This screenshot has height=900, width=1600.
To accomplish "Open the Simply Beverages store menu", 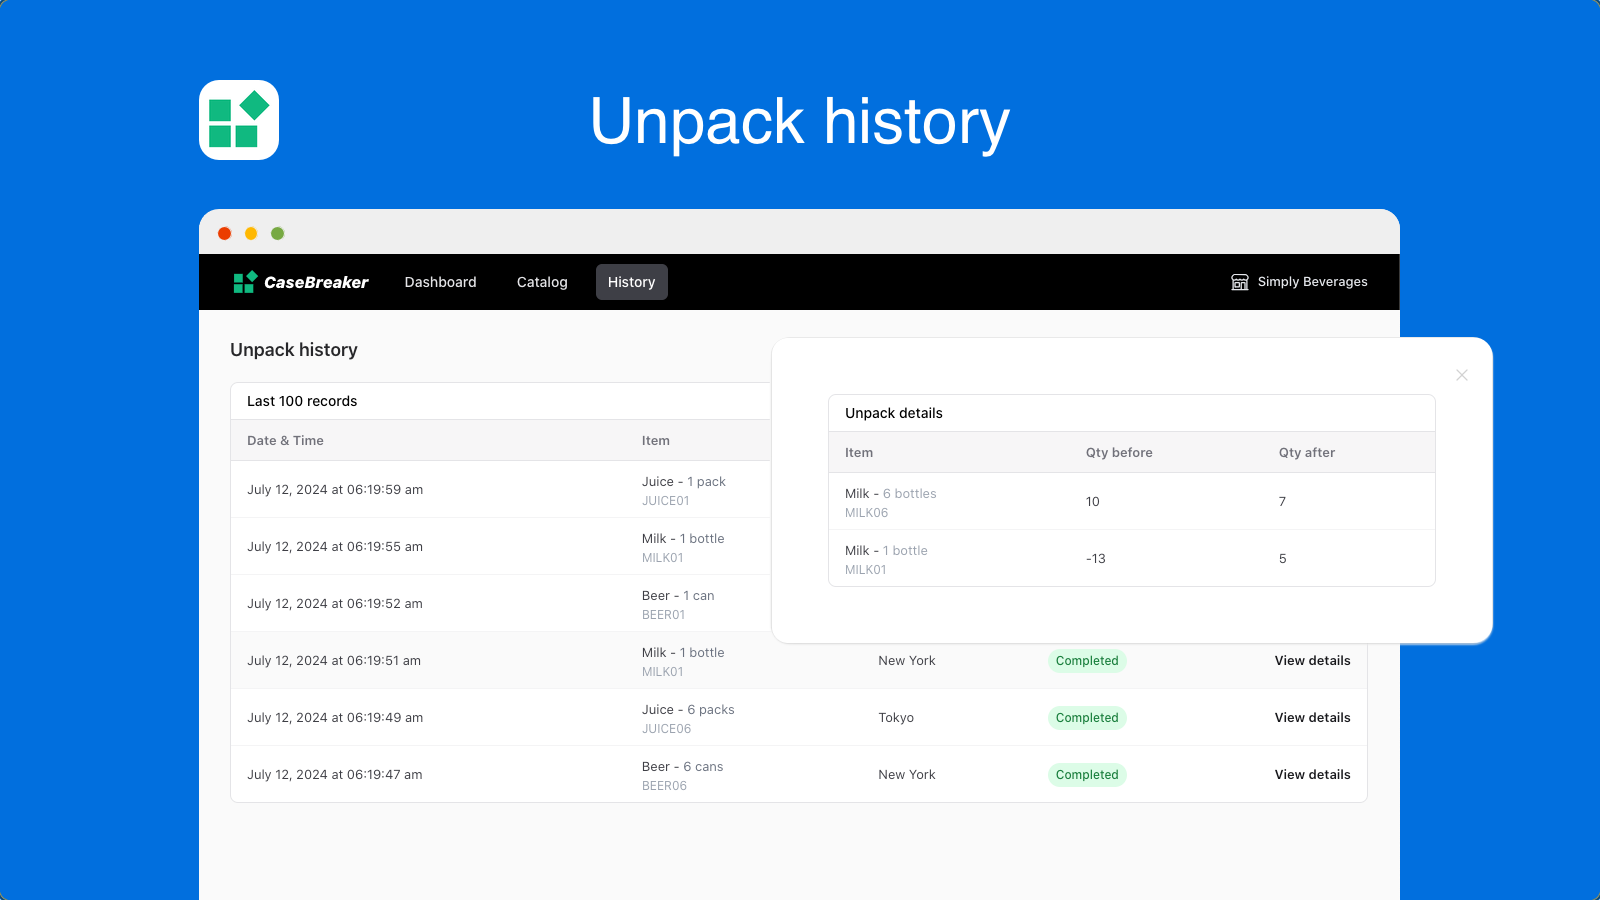I will click(1299, 282).
